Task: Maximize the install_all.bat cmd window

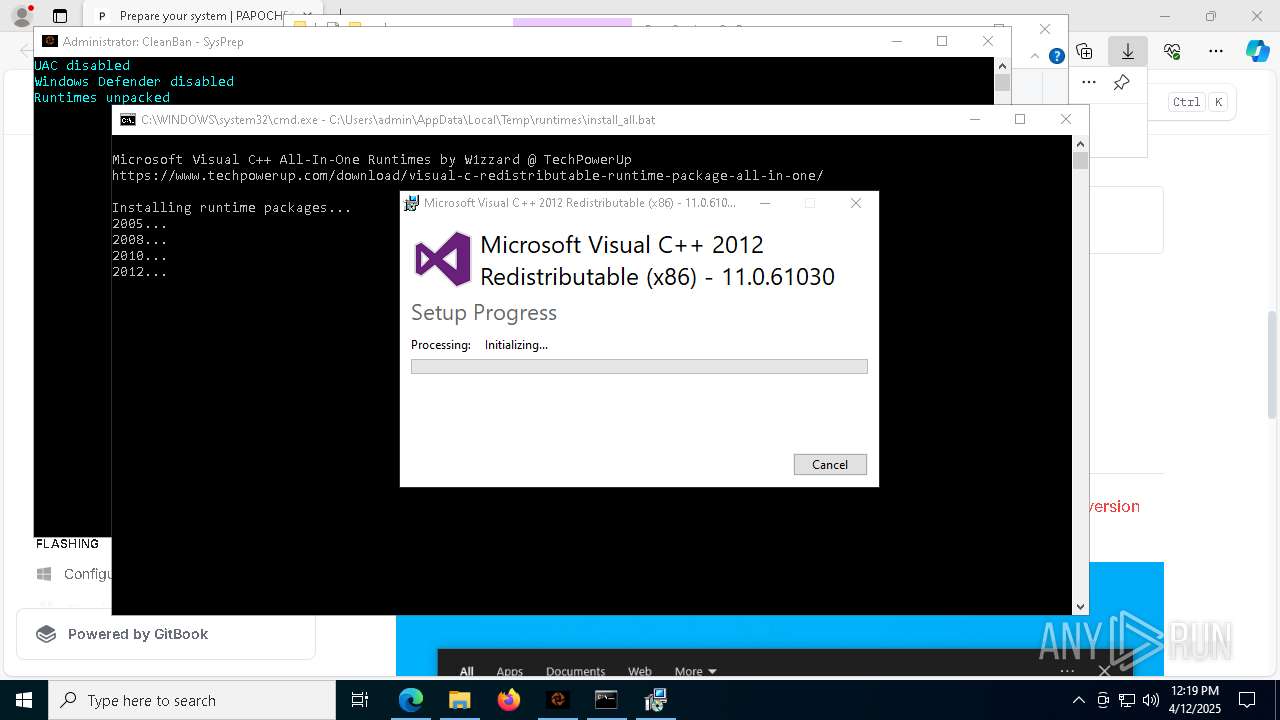Action: coord(1020,119)
